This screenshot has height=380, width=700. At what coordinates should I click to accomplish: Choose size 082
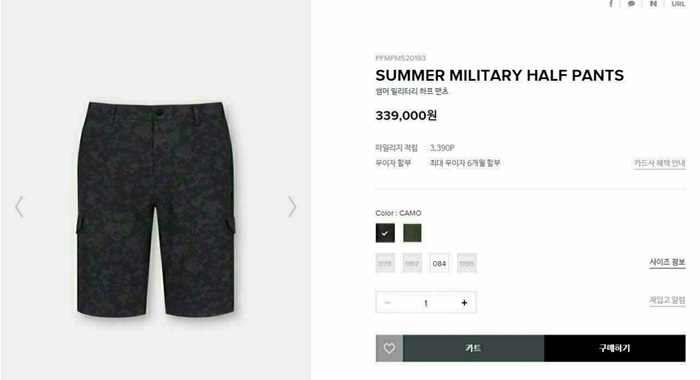point(412,263)
